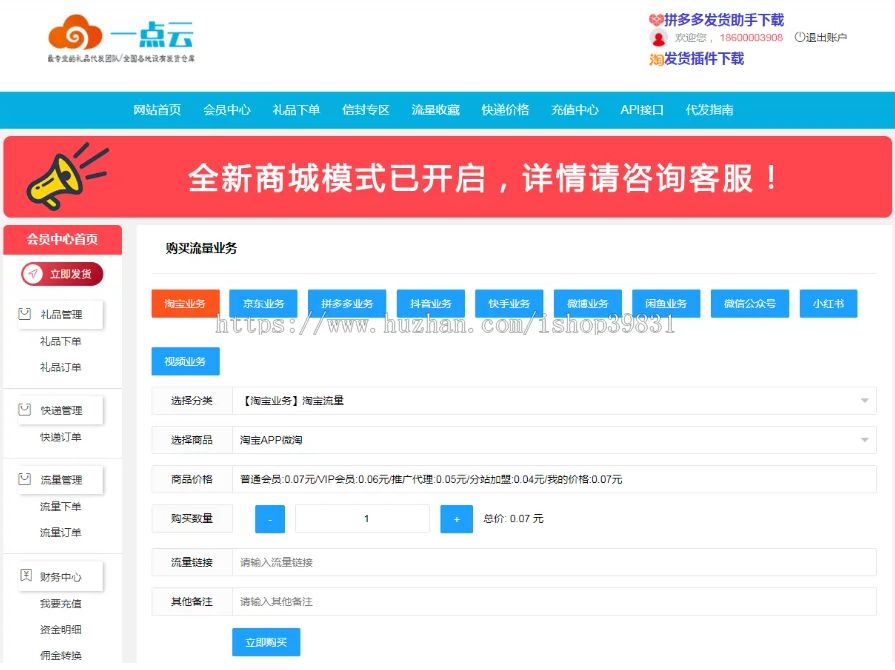Click the user avatar icon beside 欢迎您

click(x=658, y=38)
